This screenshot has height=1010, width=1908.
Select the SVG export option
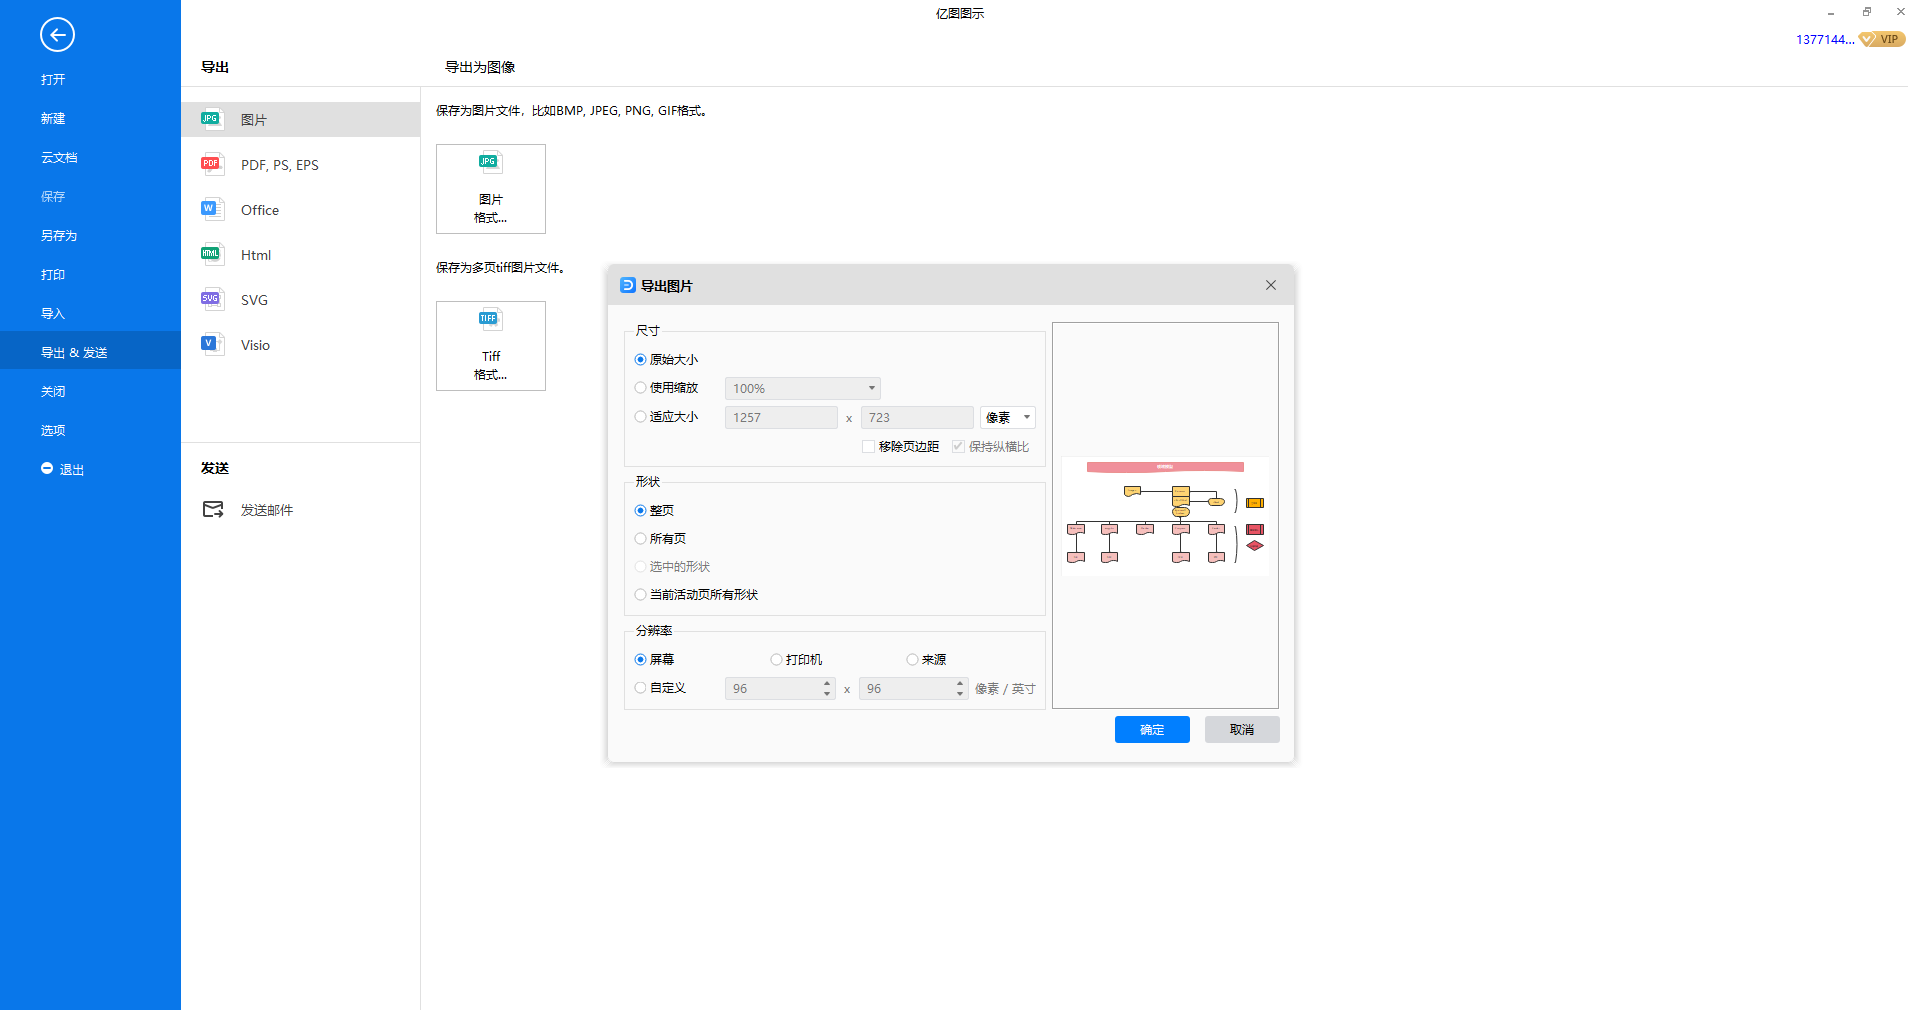[x=300, y=300]
